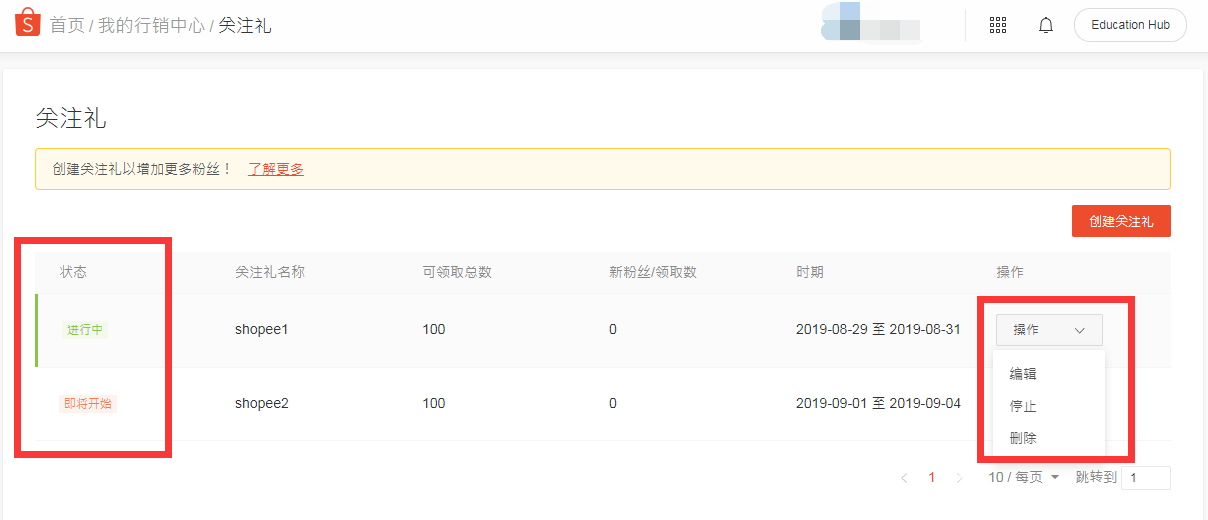Navigate to 首页 in breadcrumb

click(x=67, y=25)
